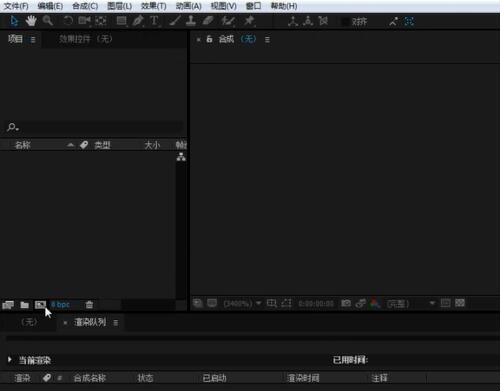Select the Type text tool
501x391 pixels.
coord(154,21)
